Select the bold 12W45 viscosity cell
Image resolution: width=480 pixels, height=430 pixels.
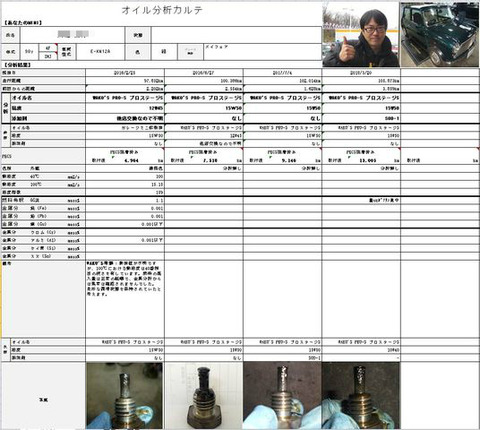(x=125, y=108)
